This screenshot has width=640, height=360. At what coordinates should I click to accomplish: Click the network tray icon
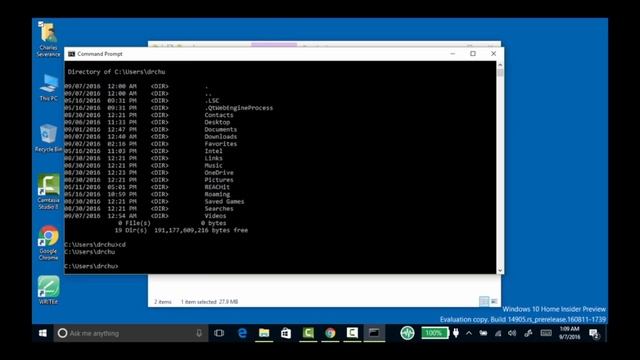498,333
